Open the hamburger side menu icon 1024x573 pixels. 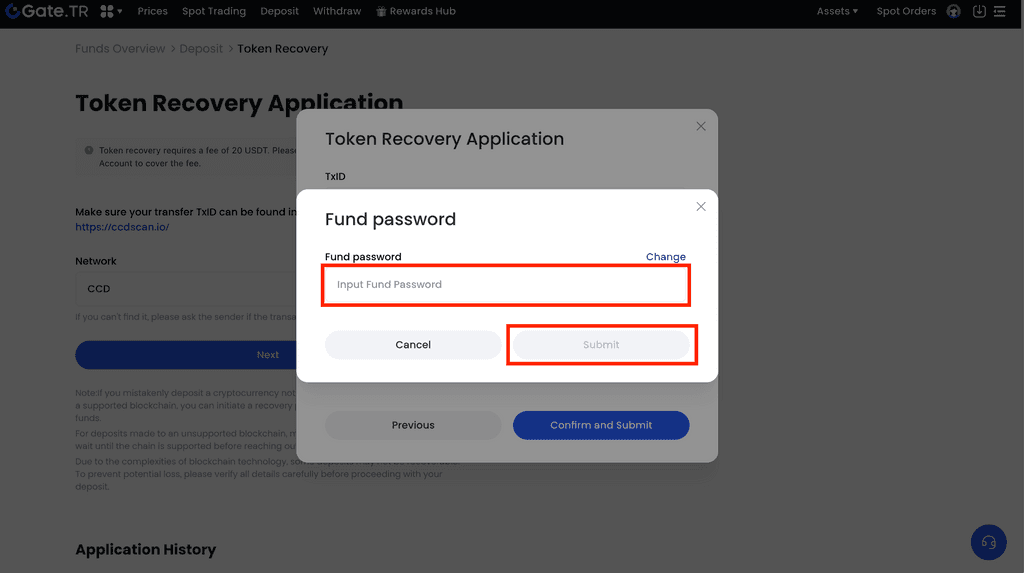[x=999, y=11]
